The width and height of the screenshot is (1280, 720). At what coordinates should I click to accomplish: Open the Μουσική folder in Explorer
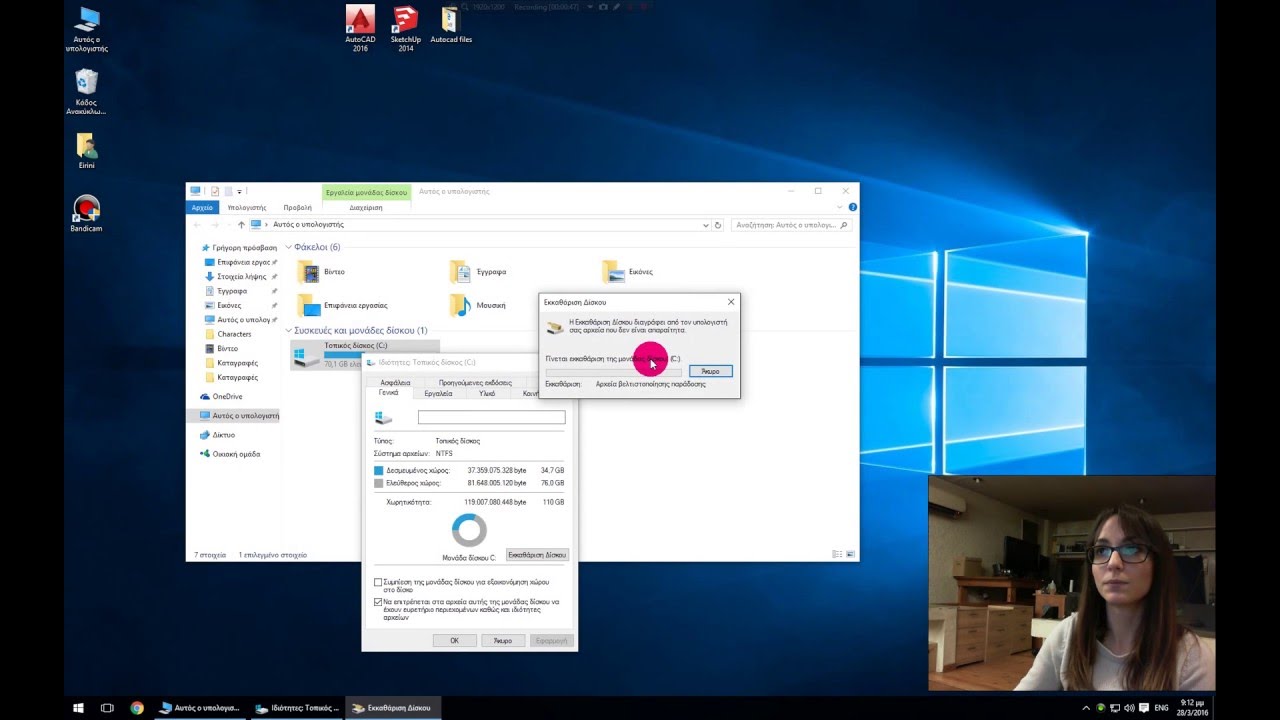tap(478, 305)
